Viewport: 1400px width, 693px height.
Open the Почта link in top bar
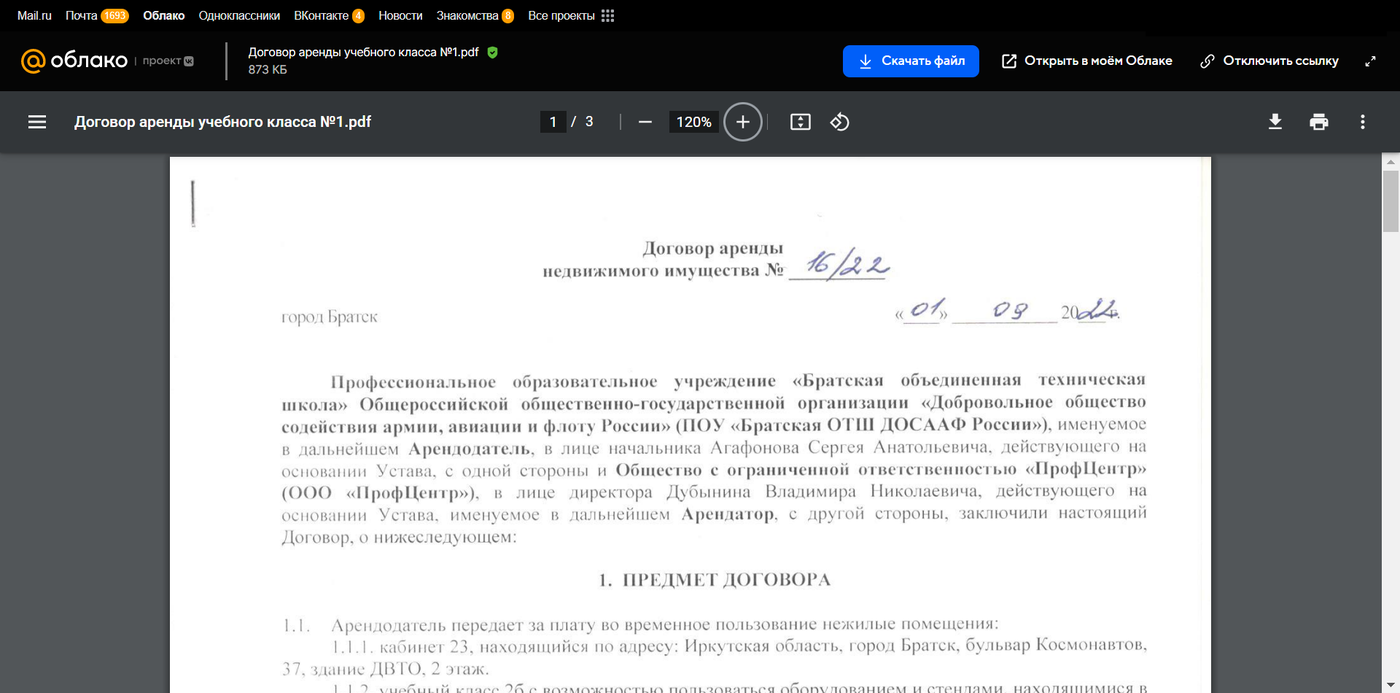(x=81, y=16)
